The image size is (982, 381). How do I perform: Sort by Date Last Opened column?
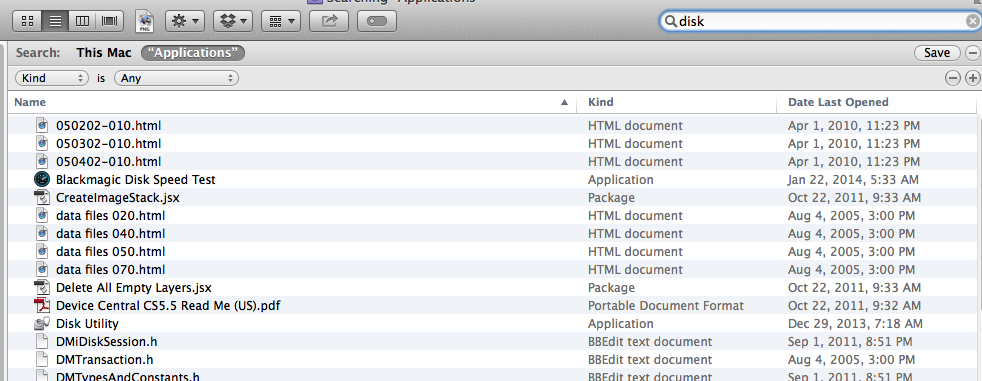pyautogui.click(x=838, y=102)
